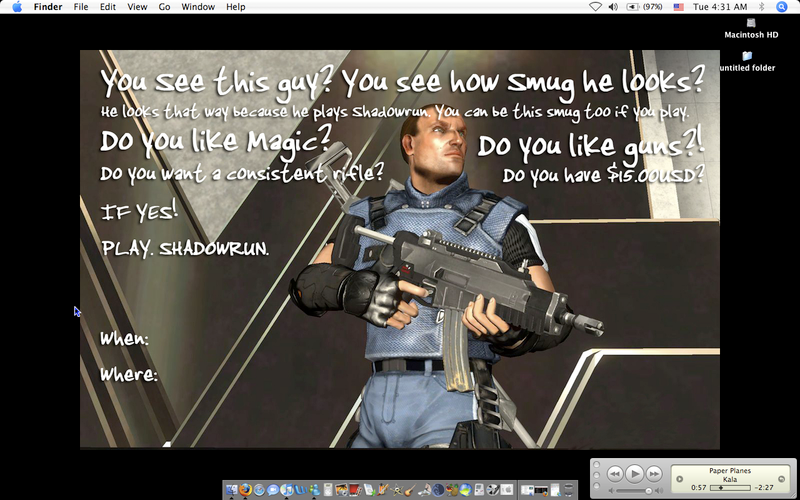Open the Go menu
Image resolution: width=800 pixels, height=500 pixels.
pyautogui.click(x=164, y=7)
